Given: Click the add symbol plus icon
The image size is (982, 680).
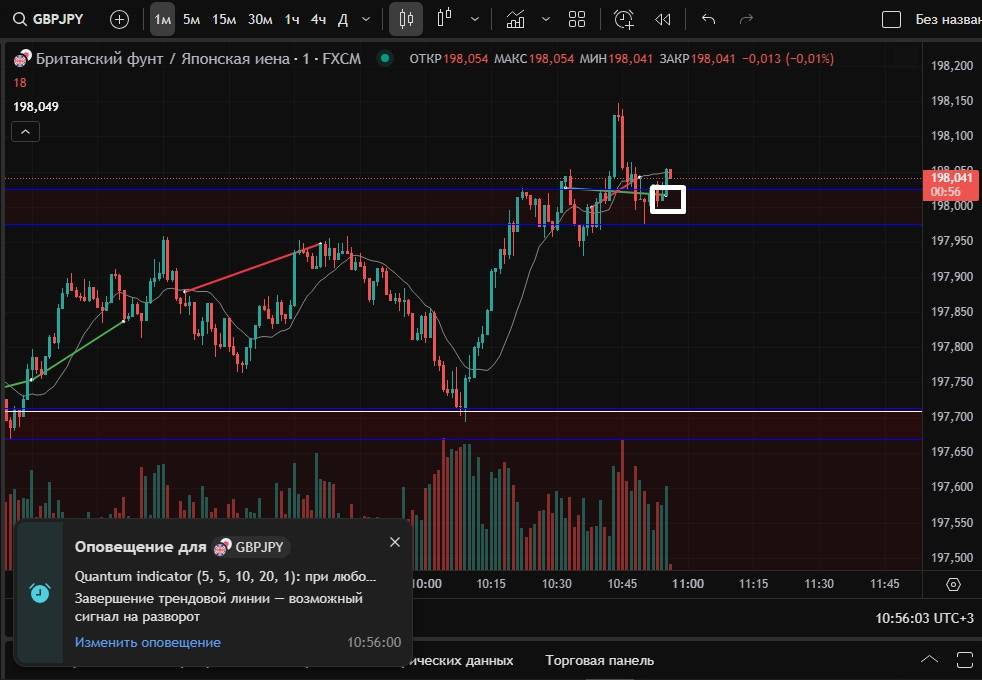Looking at the screenshot, I should tap(119, 19).
